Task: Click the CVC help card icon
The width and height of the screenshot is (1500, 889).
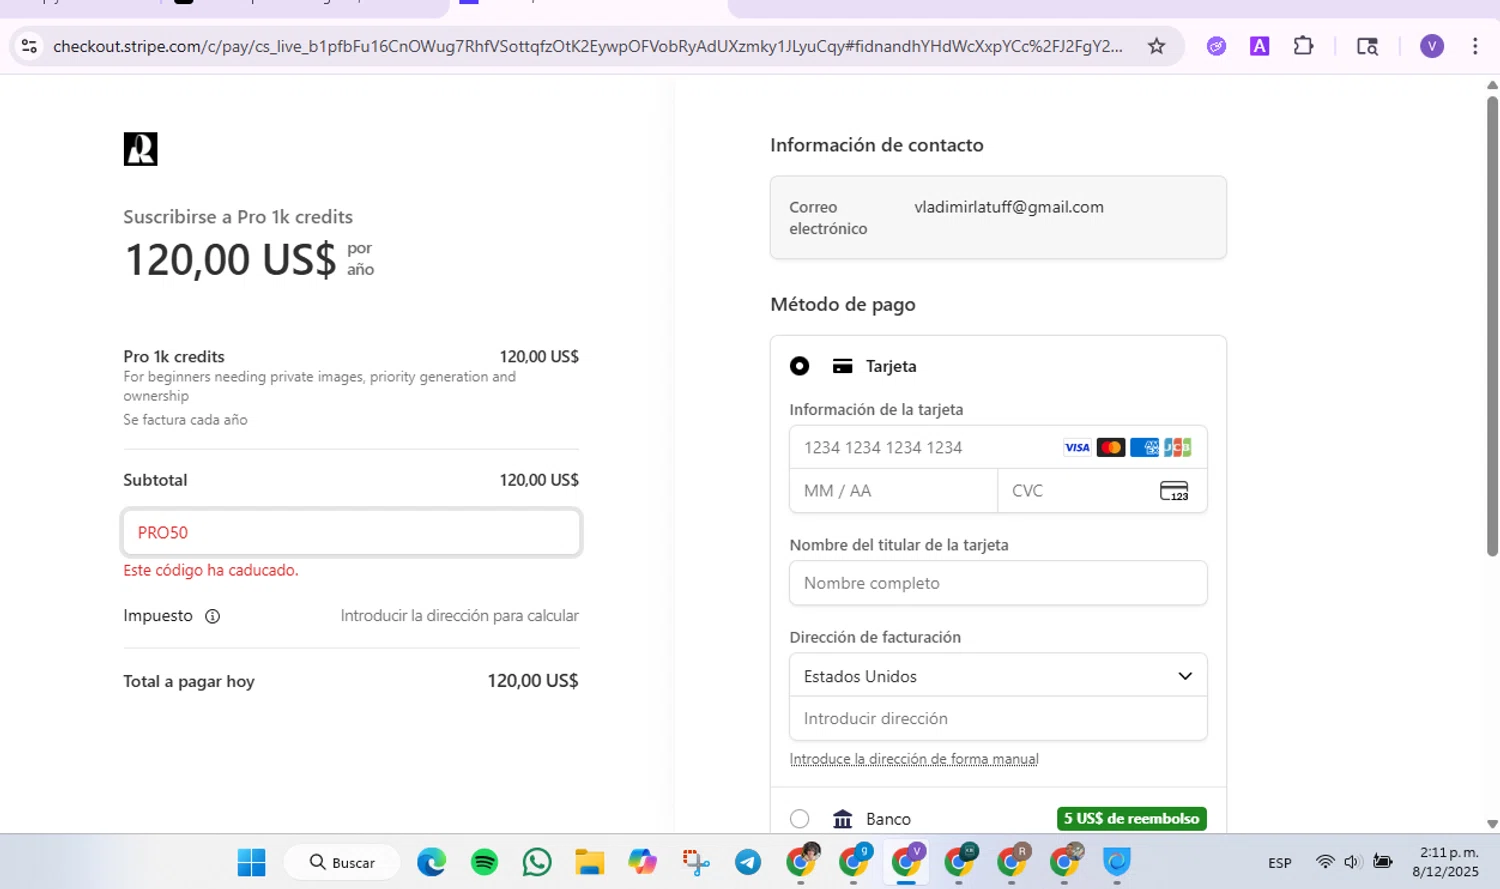Action: click(x=1174, y=491)
